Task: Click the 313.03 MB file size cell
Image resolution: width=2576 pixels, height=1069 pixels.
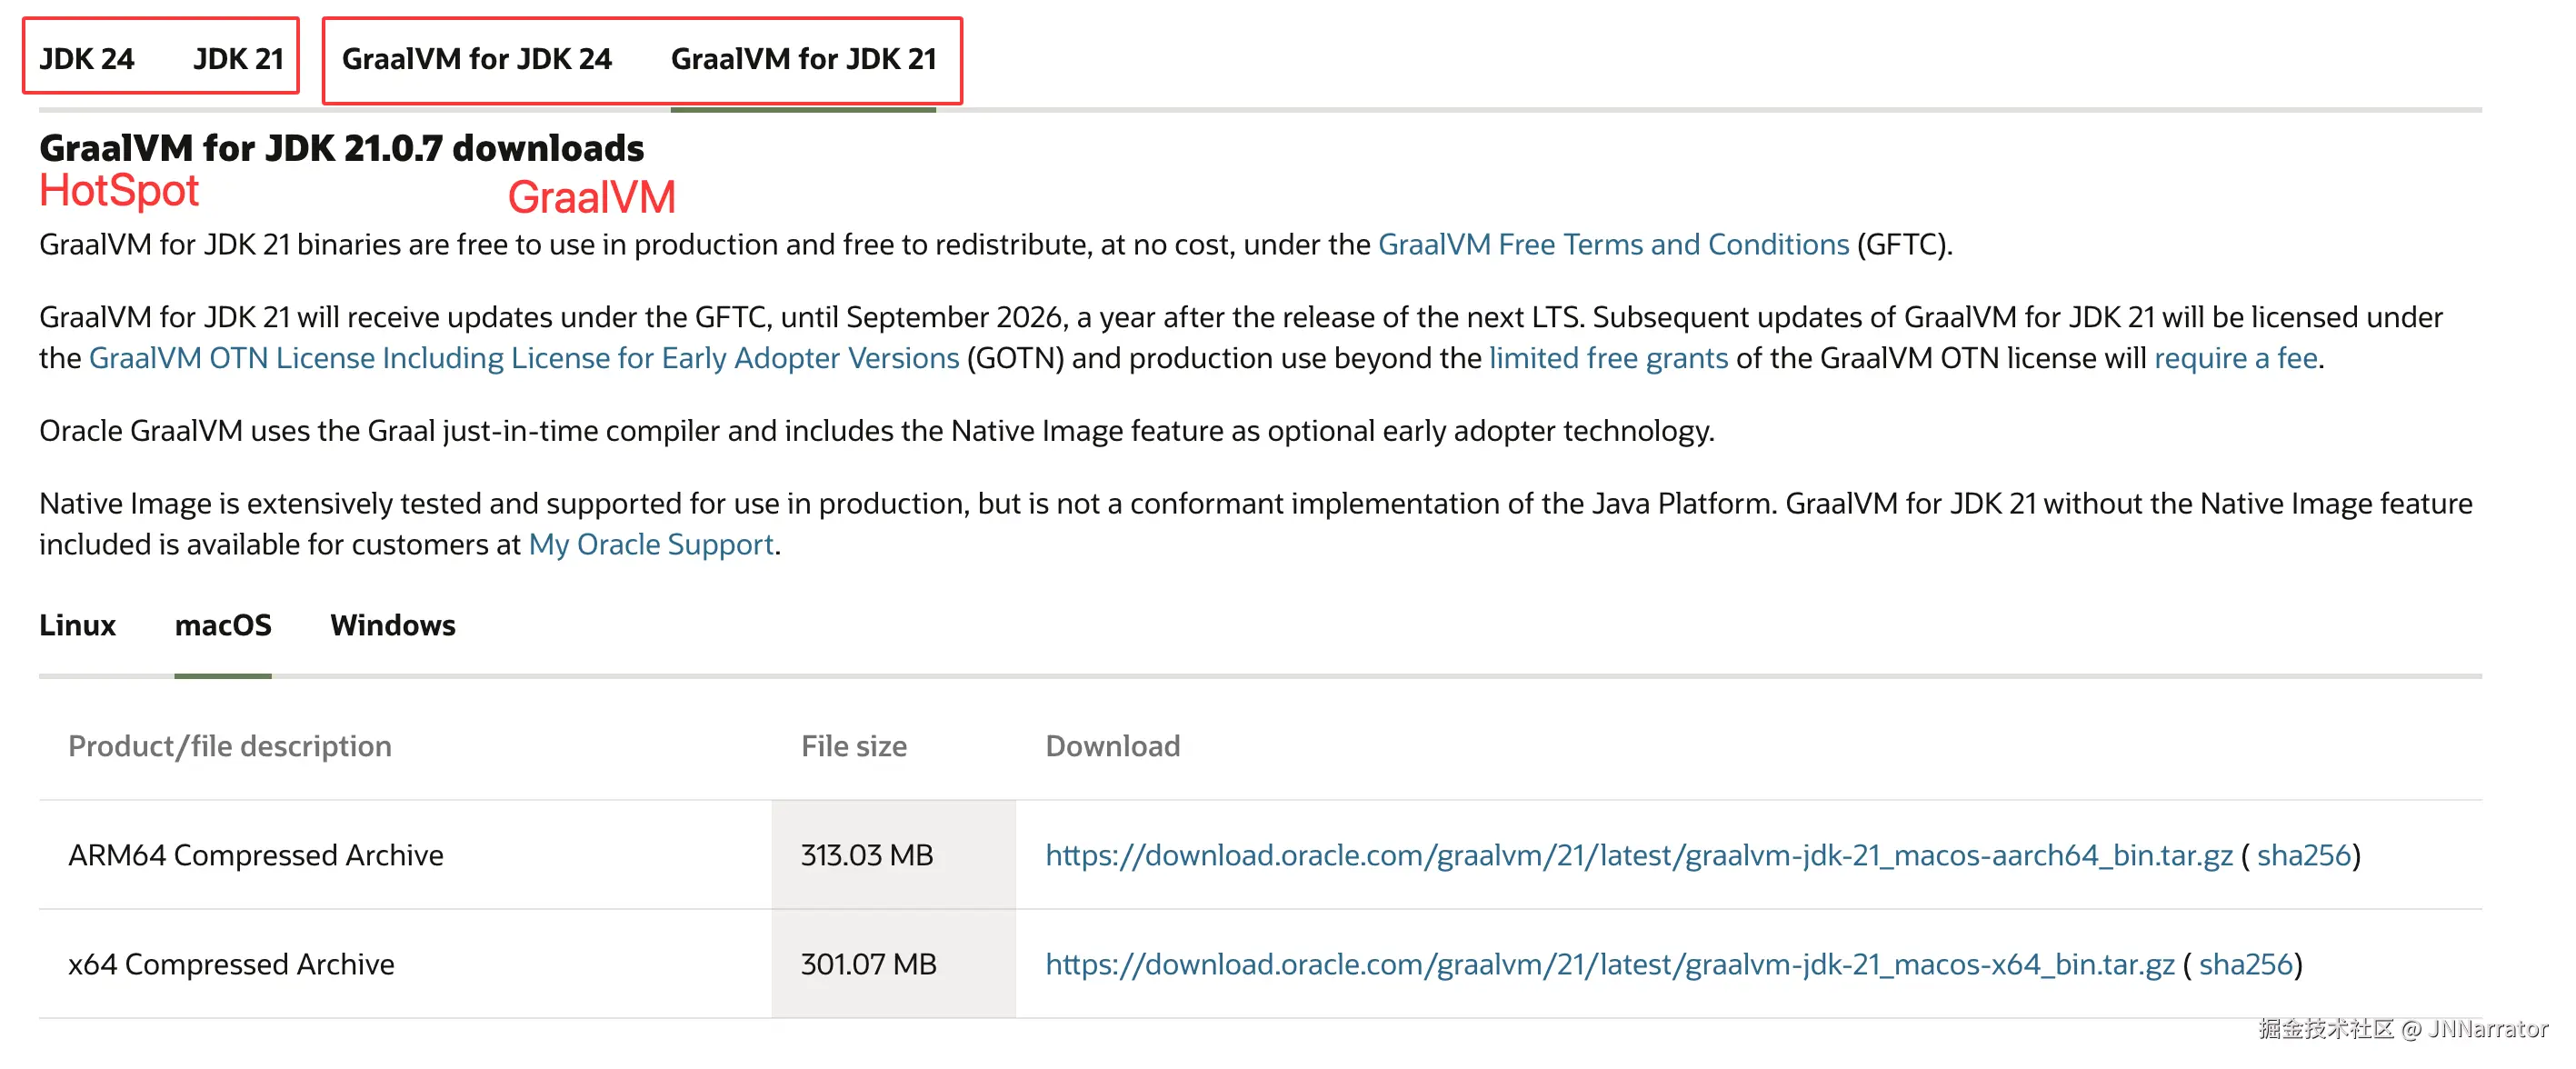Action: [x=867, y=855]
